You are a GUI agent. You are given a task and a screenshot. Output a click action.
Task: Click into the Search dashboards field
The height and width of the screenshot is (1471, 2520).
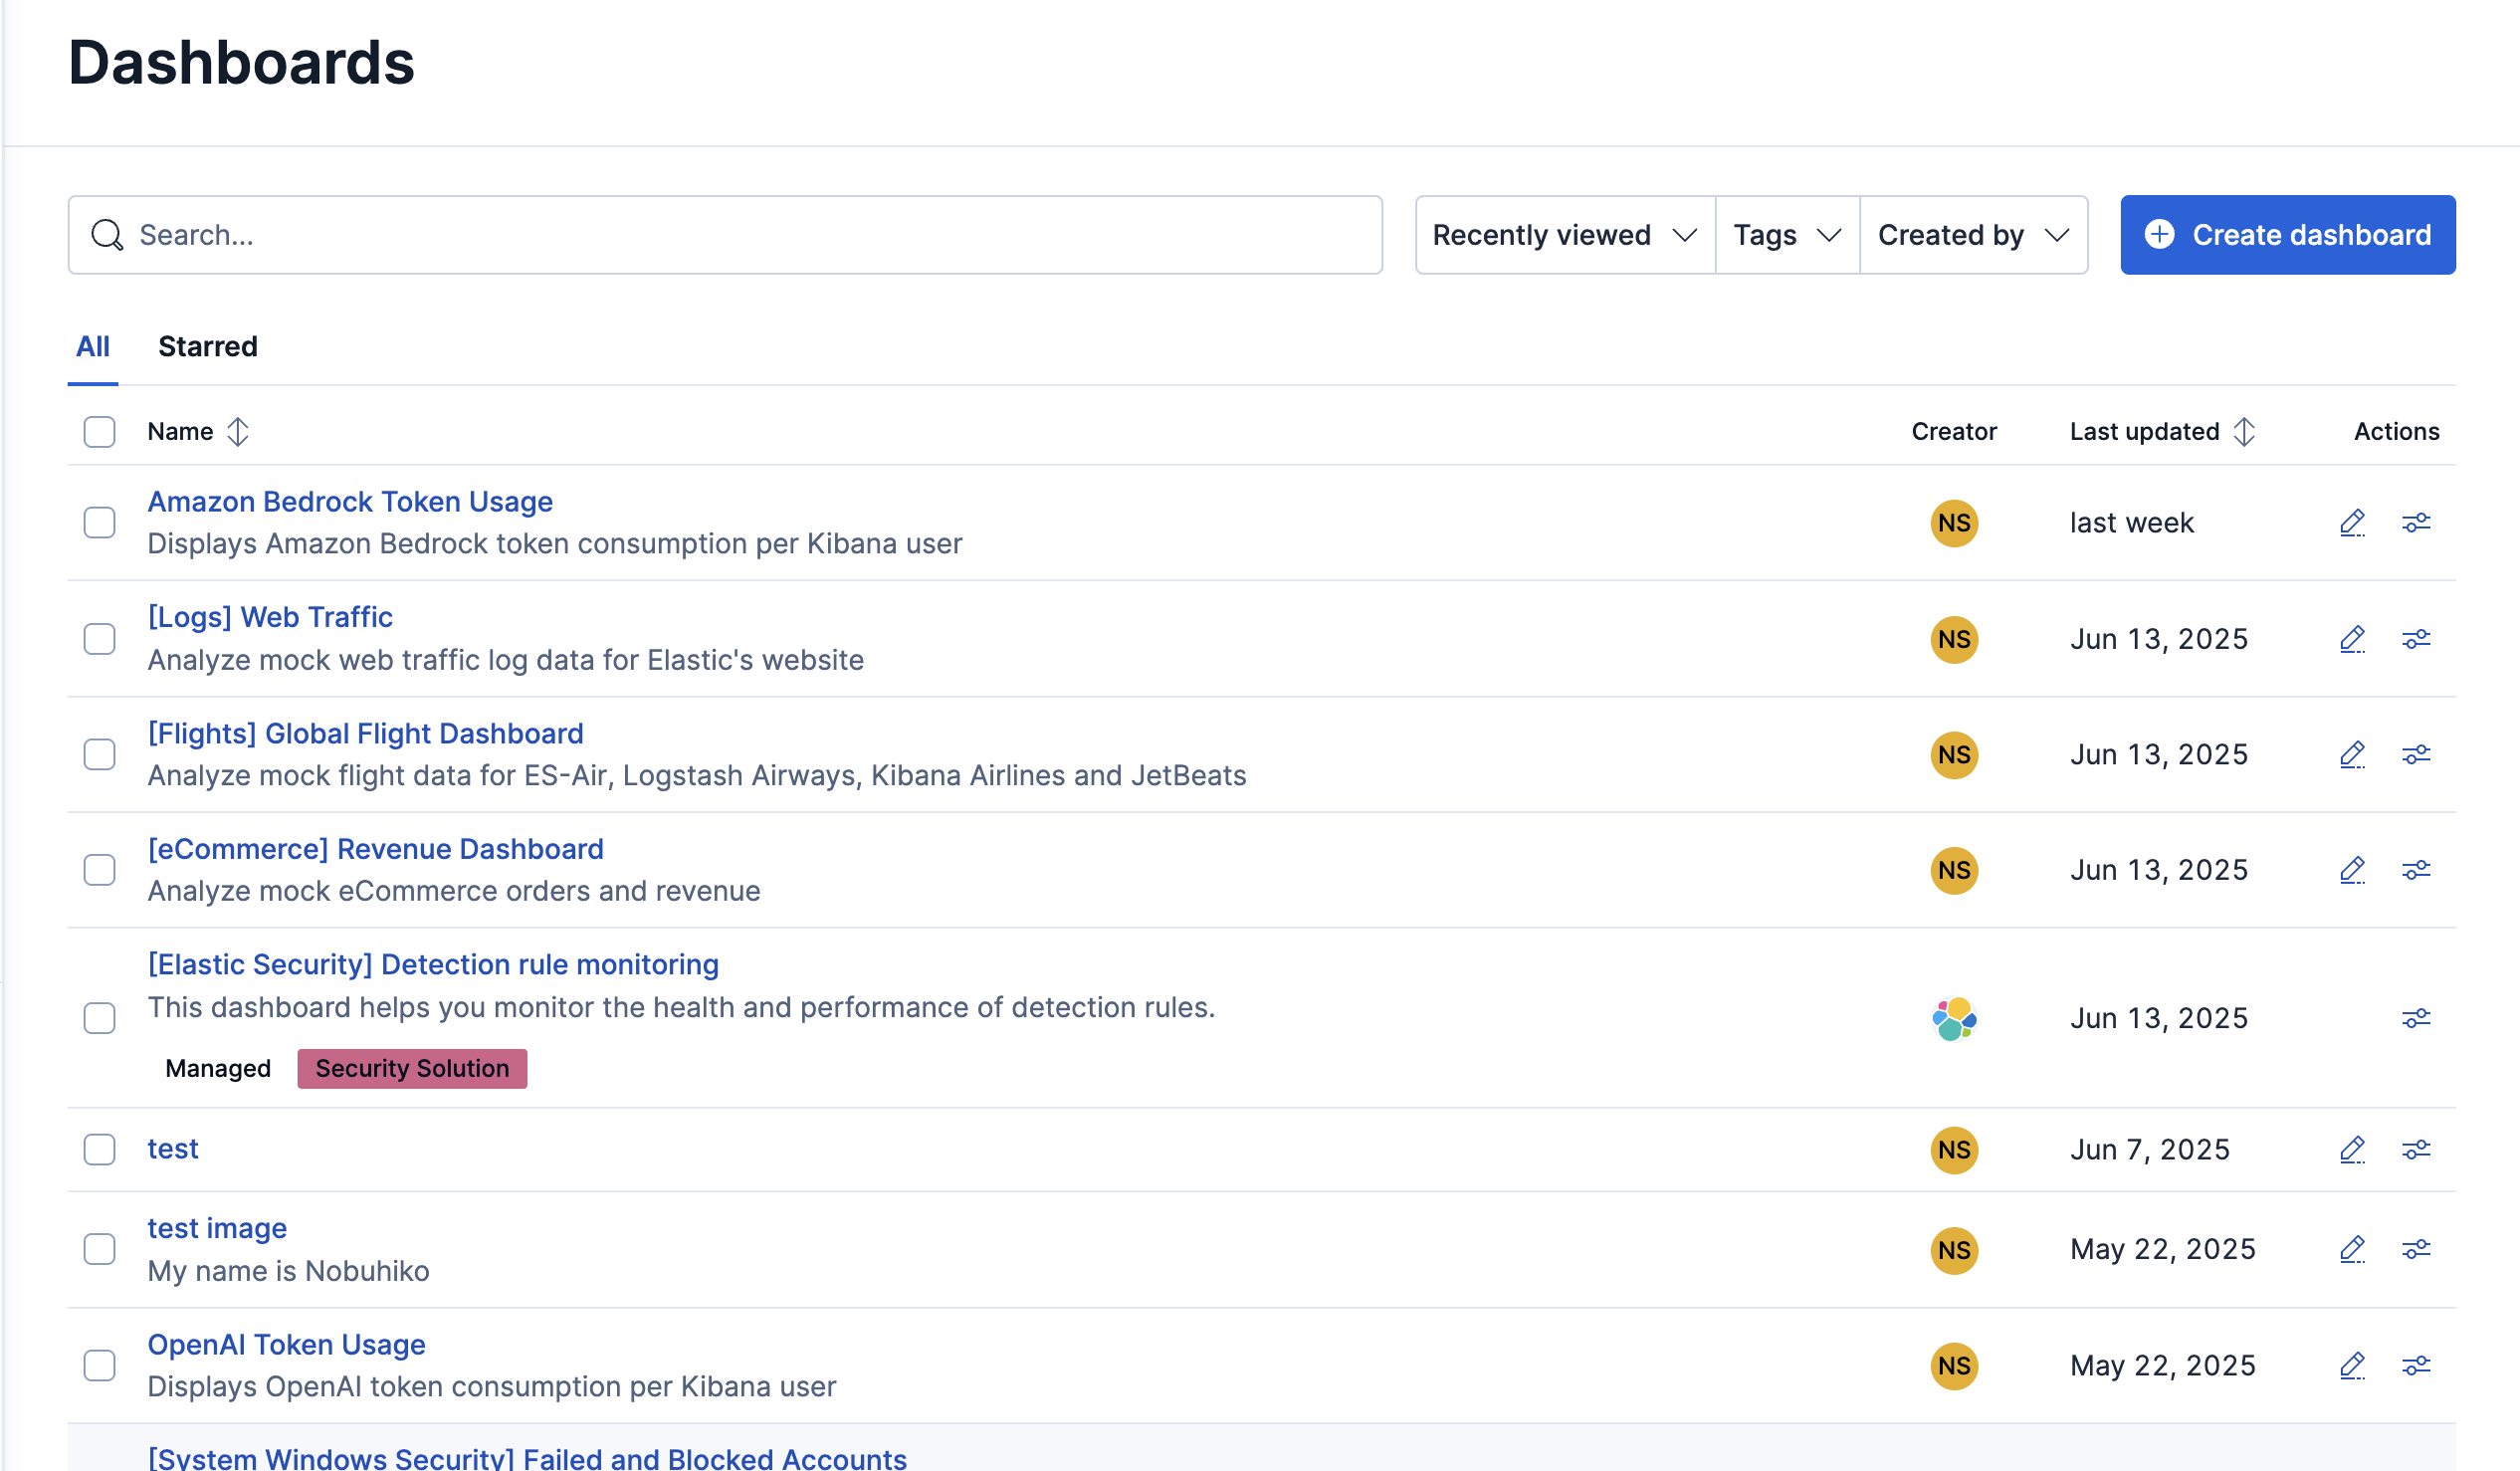(725, 235)
